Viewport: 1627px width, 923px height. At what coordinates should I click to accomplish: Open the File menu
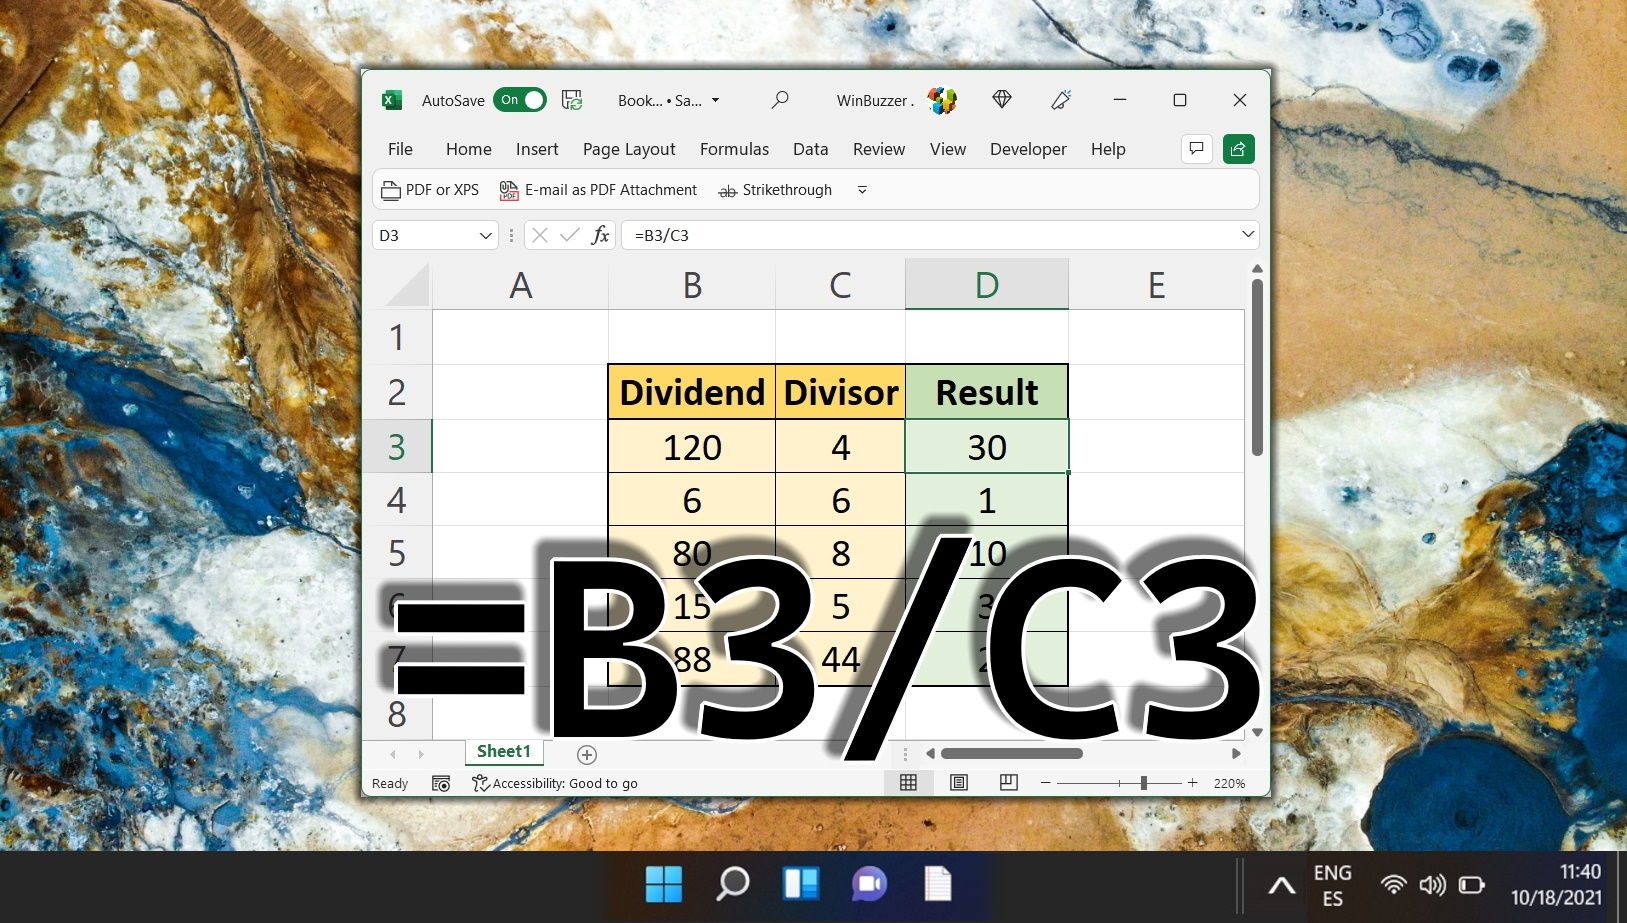point(400,149)
